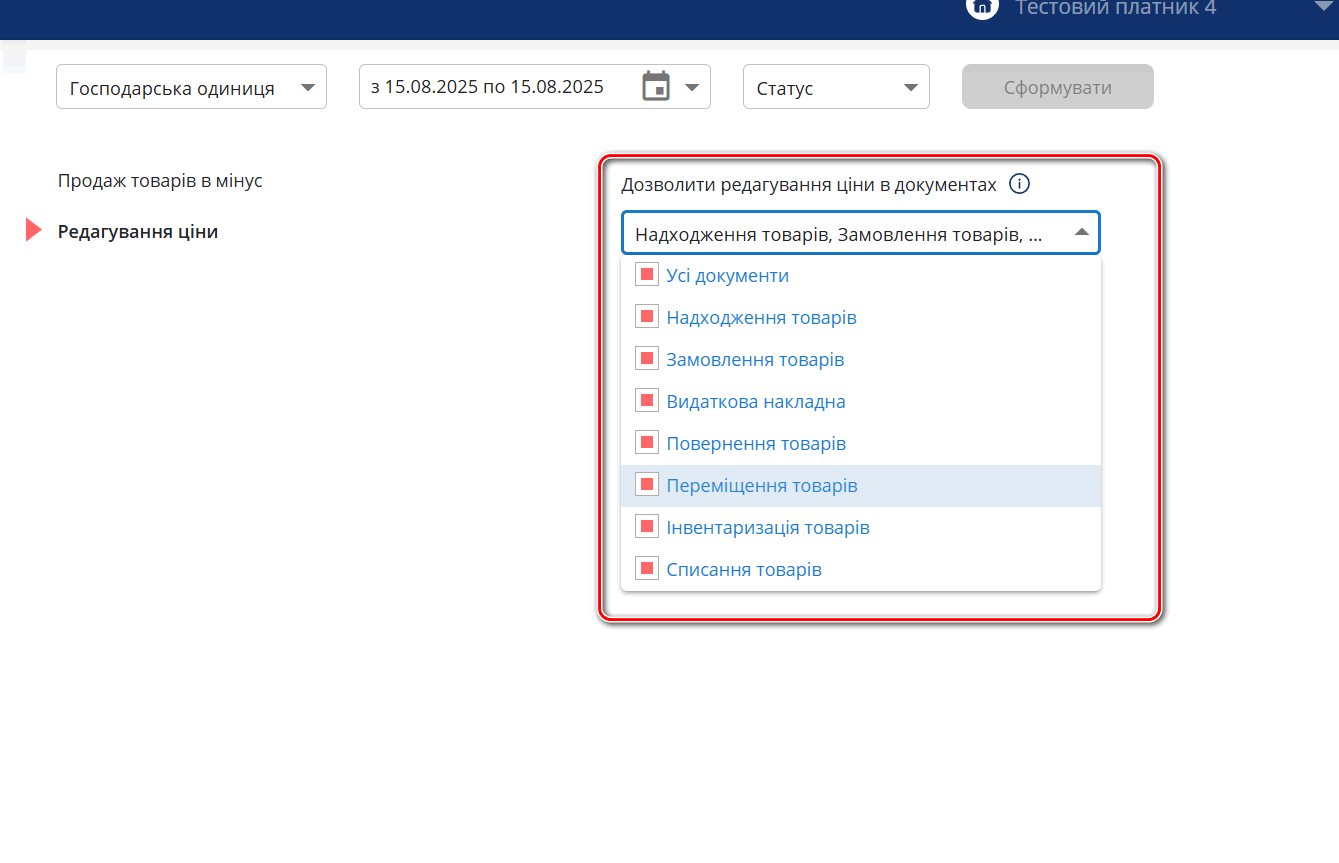Select the Продаж товарів в мінус section
The width and height of the screenshot is (1339, 863).
(160, 181)
